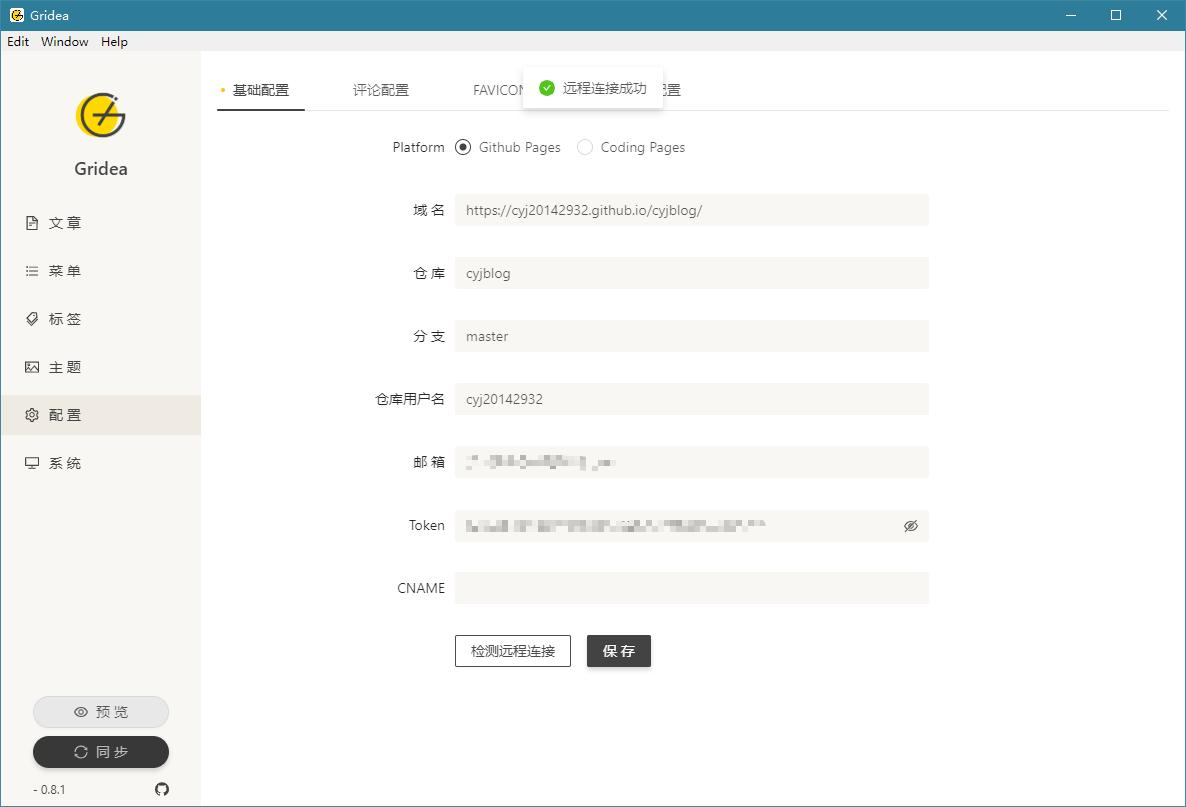Open the Help menu
Image resolution: width=1186 pixels, height=807 pixels.
coord(114,41)
